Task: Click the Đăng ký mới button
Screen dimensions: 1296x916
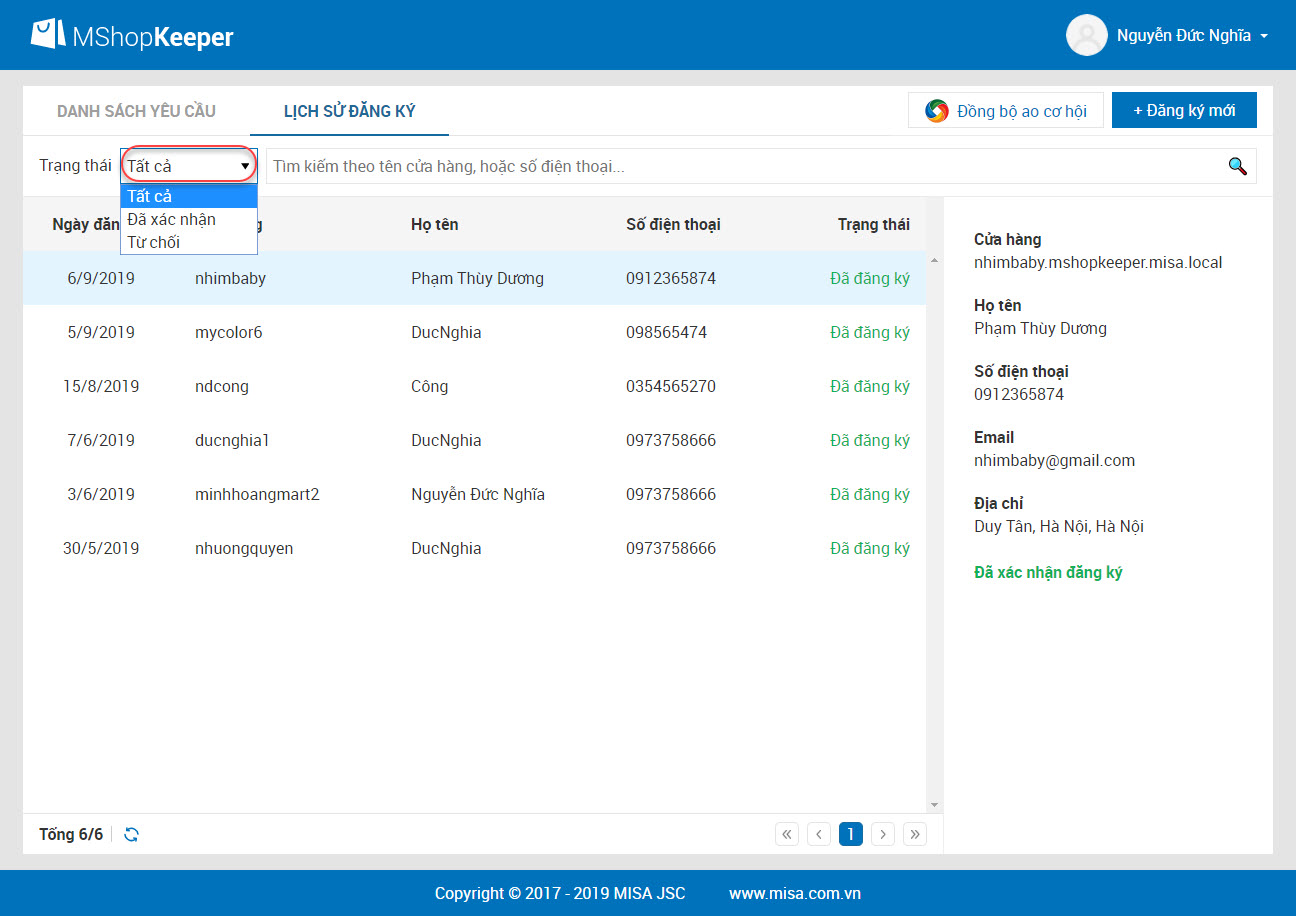Action: pyautogui.click(x=1183, y=111)
